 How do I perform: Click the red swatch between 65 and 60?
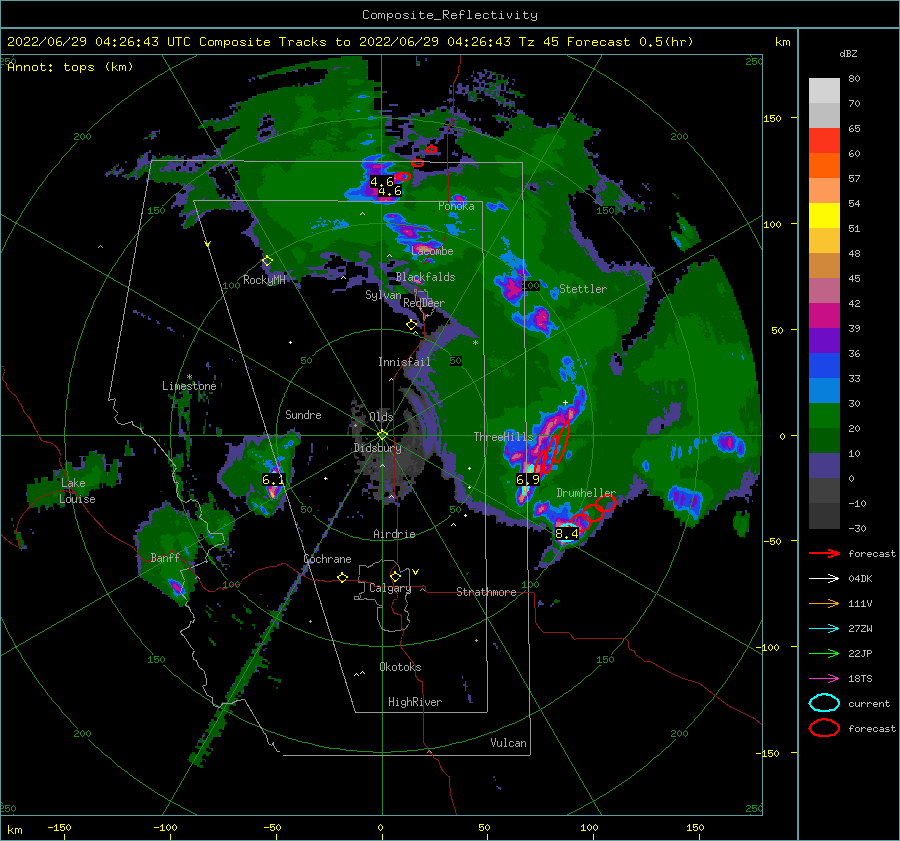[x=824, y=141]
